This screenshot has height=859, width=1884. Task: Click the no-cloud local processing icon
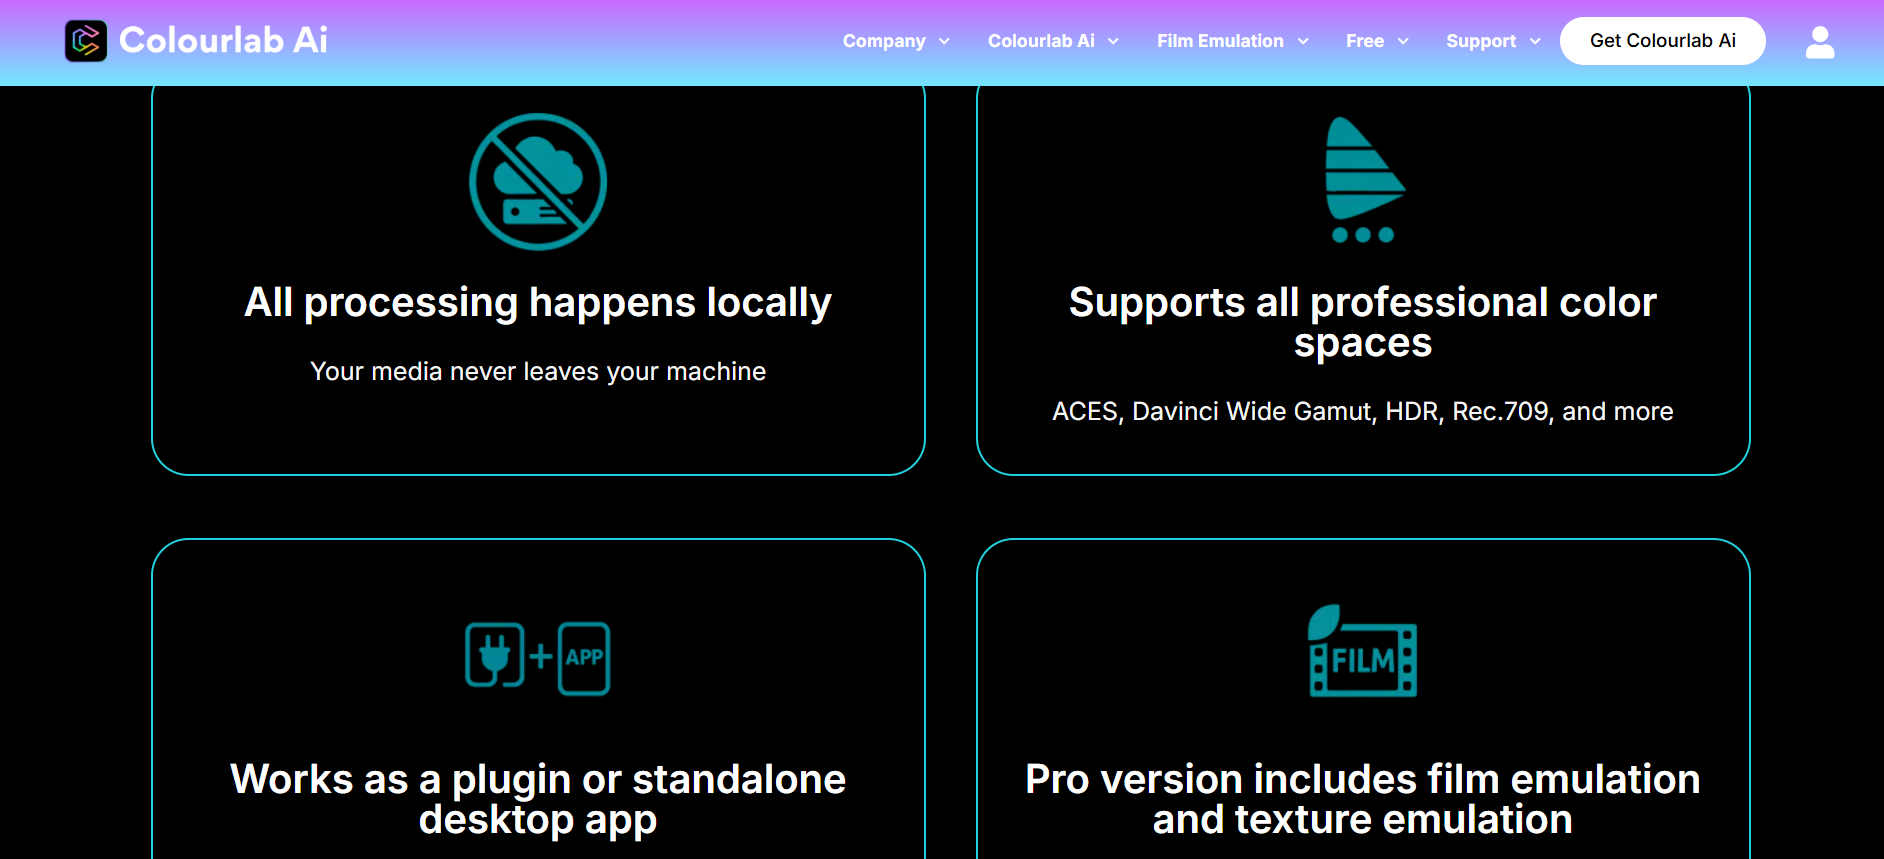tap(538, 182)
